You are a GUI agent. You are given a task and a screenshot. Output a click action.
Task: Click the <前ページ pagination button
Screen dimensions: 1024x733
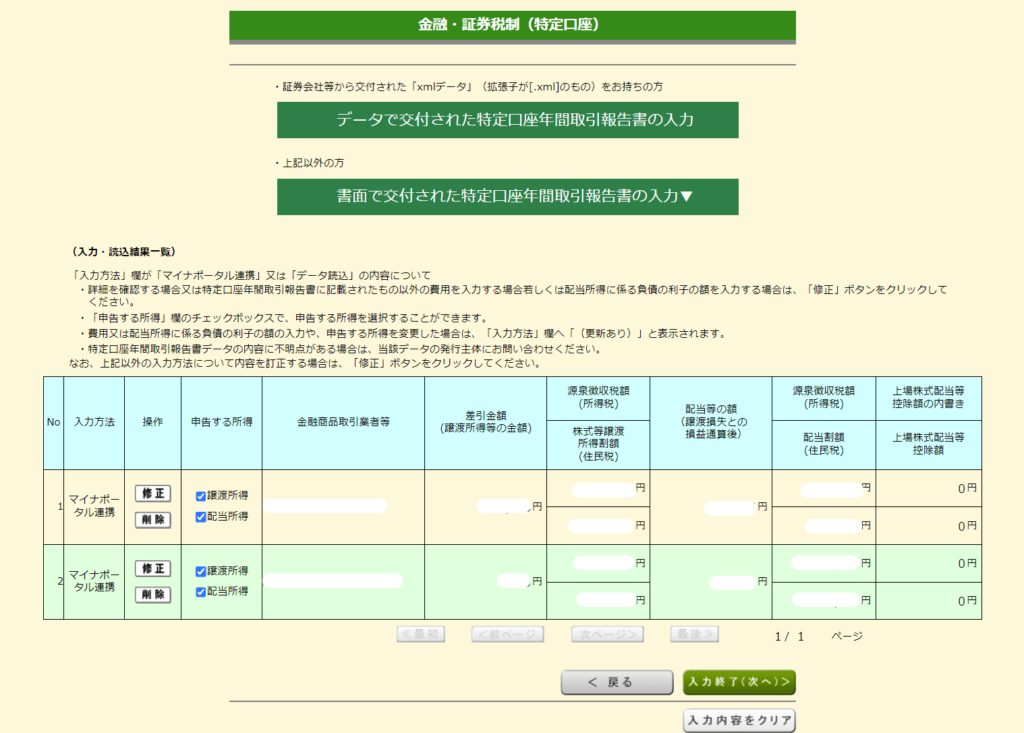508,634
